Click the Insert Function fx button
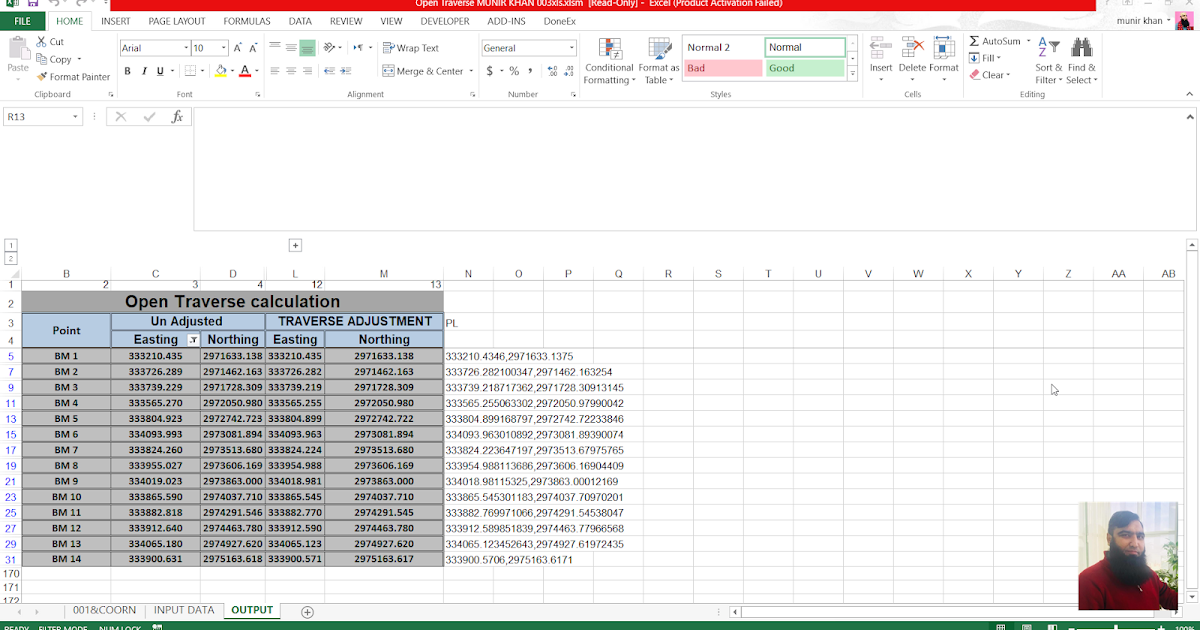The height and width of the screenshot is (630, 1200). (178, 116)
